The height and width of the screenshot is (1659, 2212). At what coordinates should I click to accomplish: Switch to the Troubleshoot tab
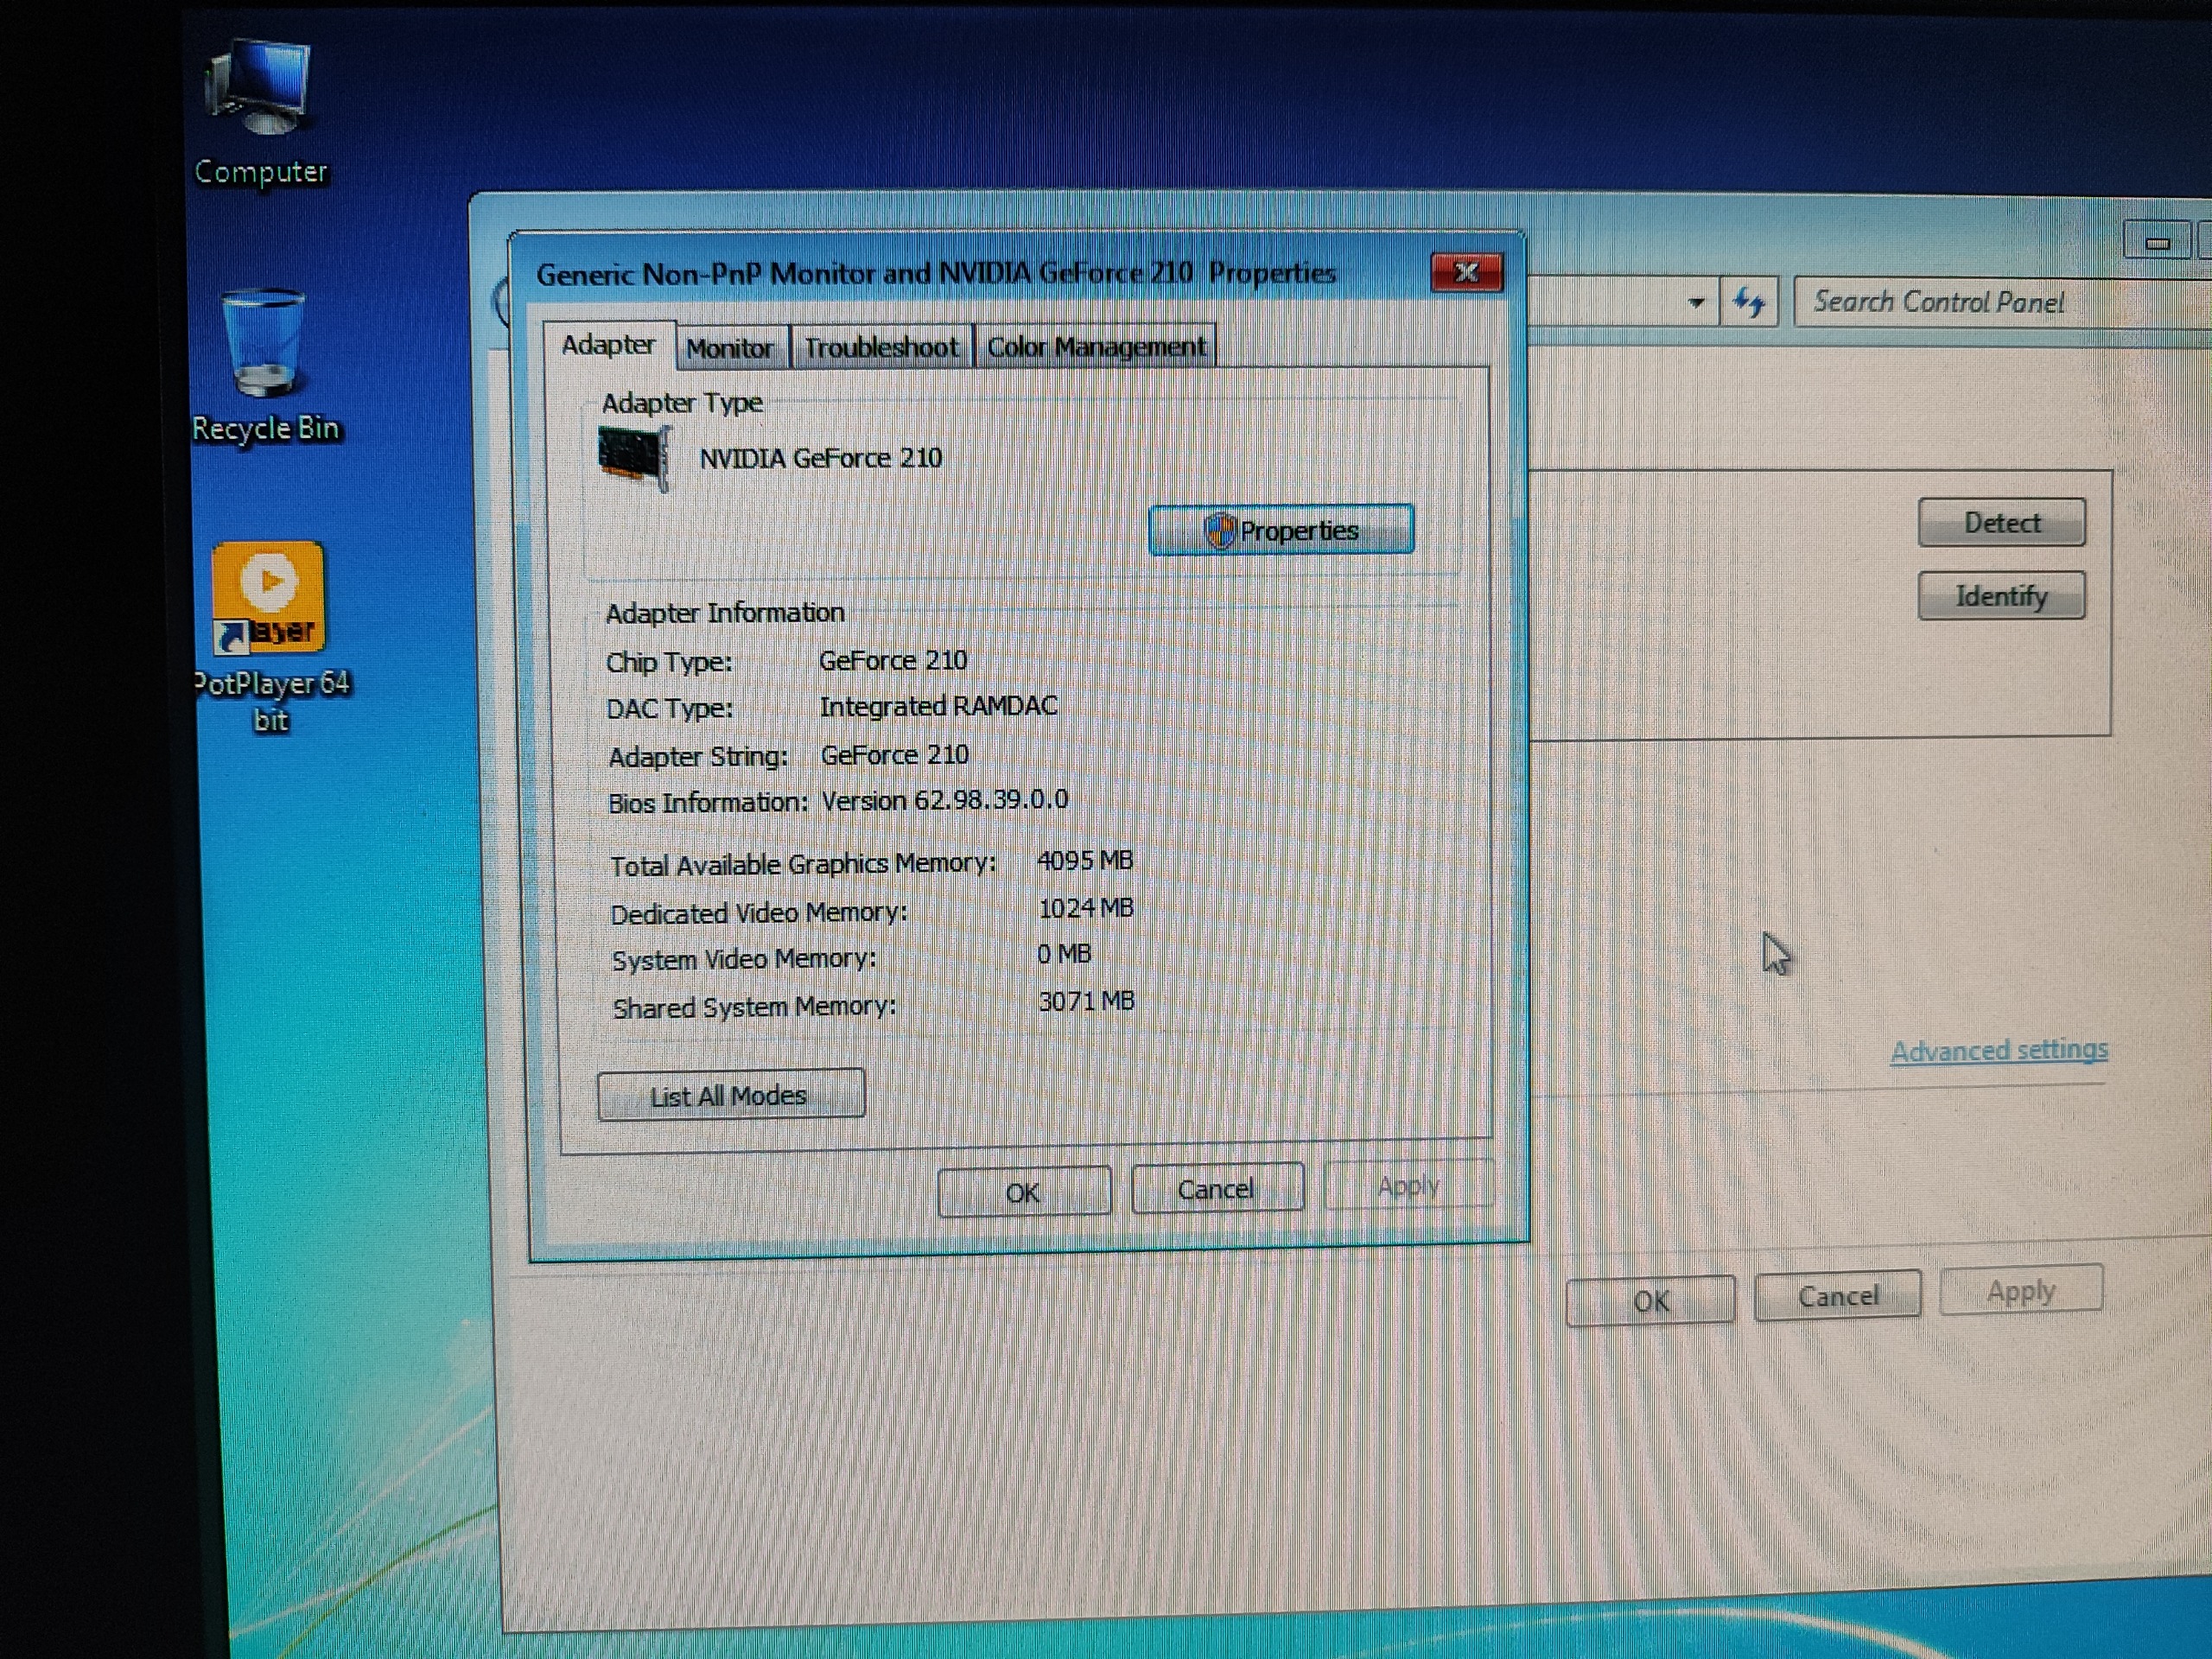[881, 347]
